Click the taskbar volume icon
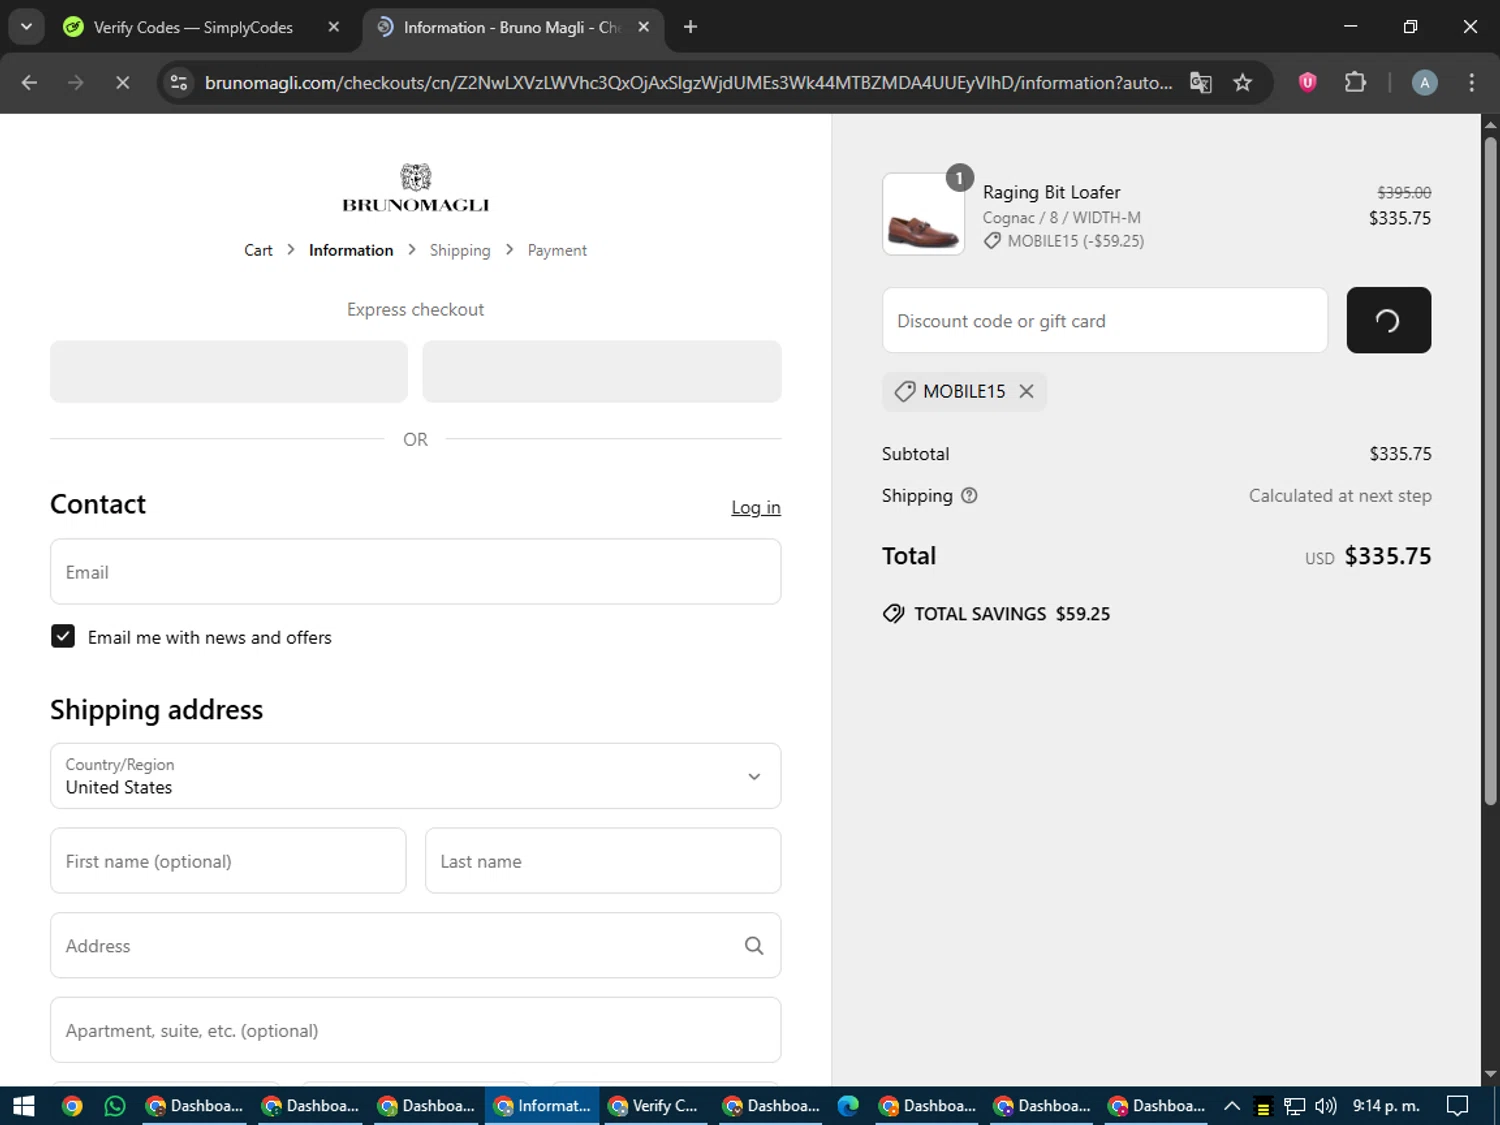 pos(1326,1105)
